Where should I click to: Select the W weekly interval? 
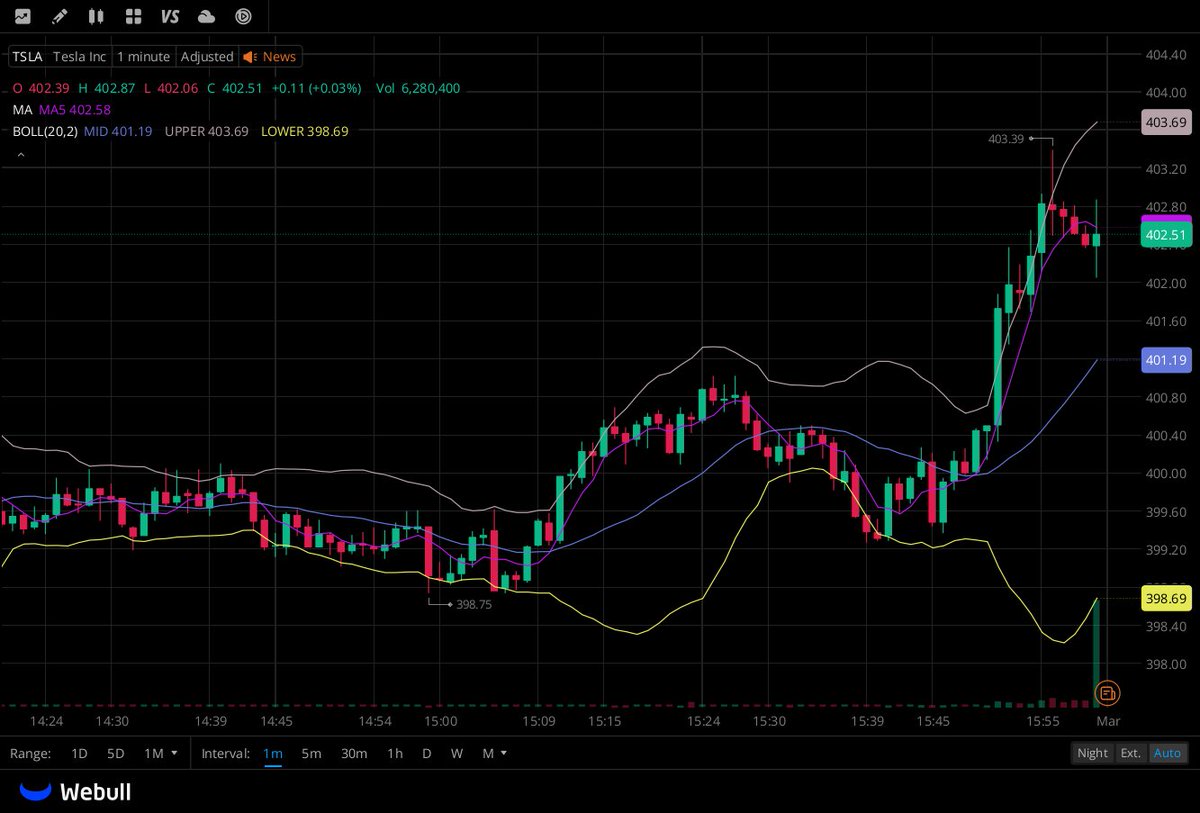[456, 753]
